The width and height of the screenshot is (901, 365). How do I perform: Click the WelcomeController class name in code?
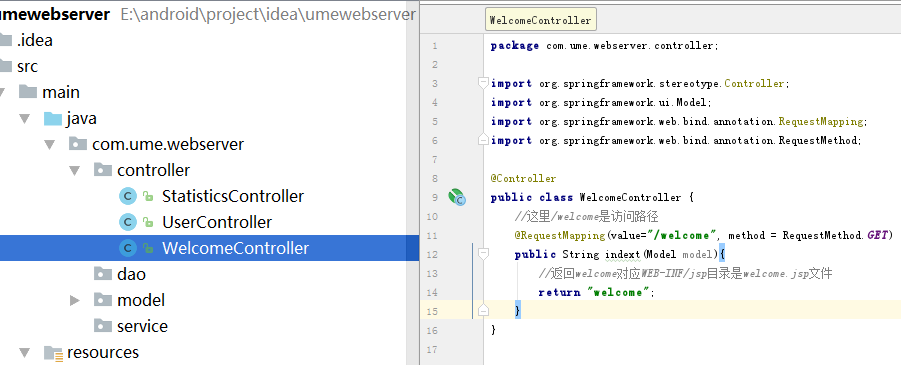pyautogui.click(x=630, y=197)
